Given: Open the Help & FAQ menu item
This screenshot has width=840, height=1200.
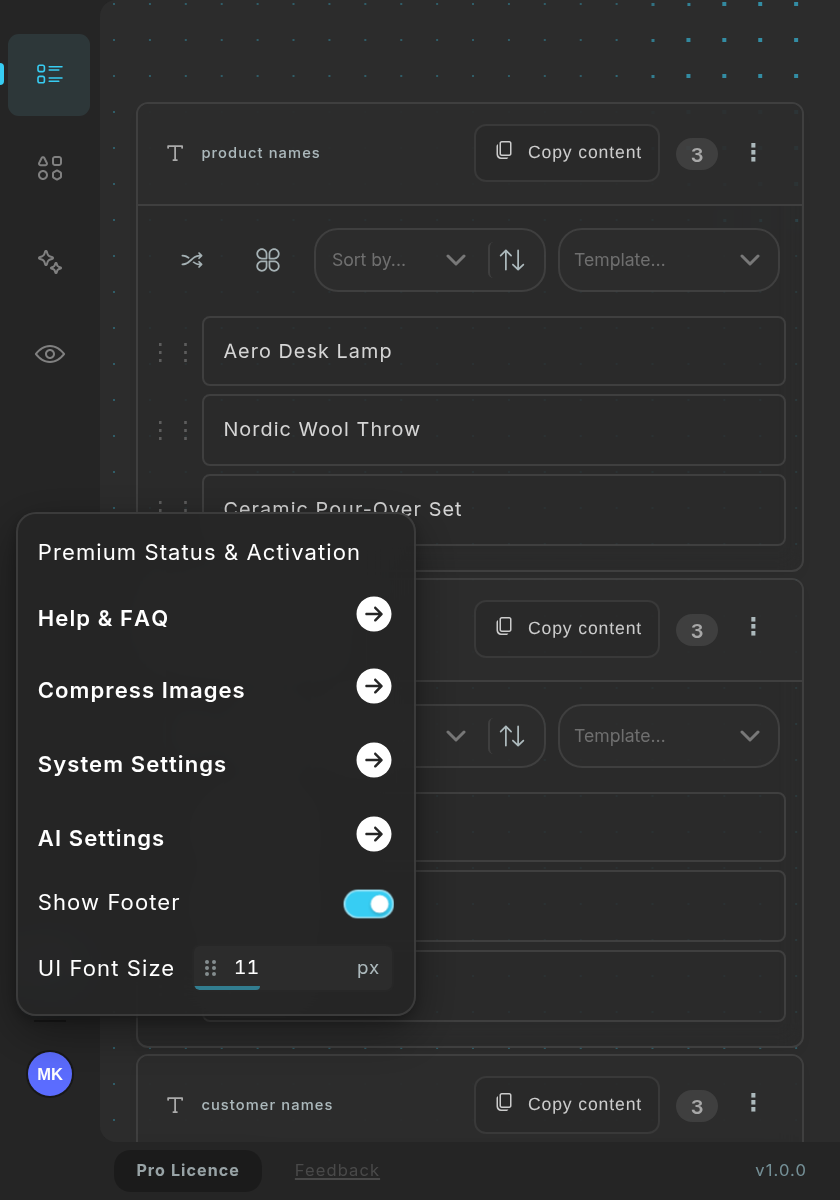Looking at the screenshot, I should [x=103, y=618].
